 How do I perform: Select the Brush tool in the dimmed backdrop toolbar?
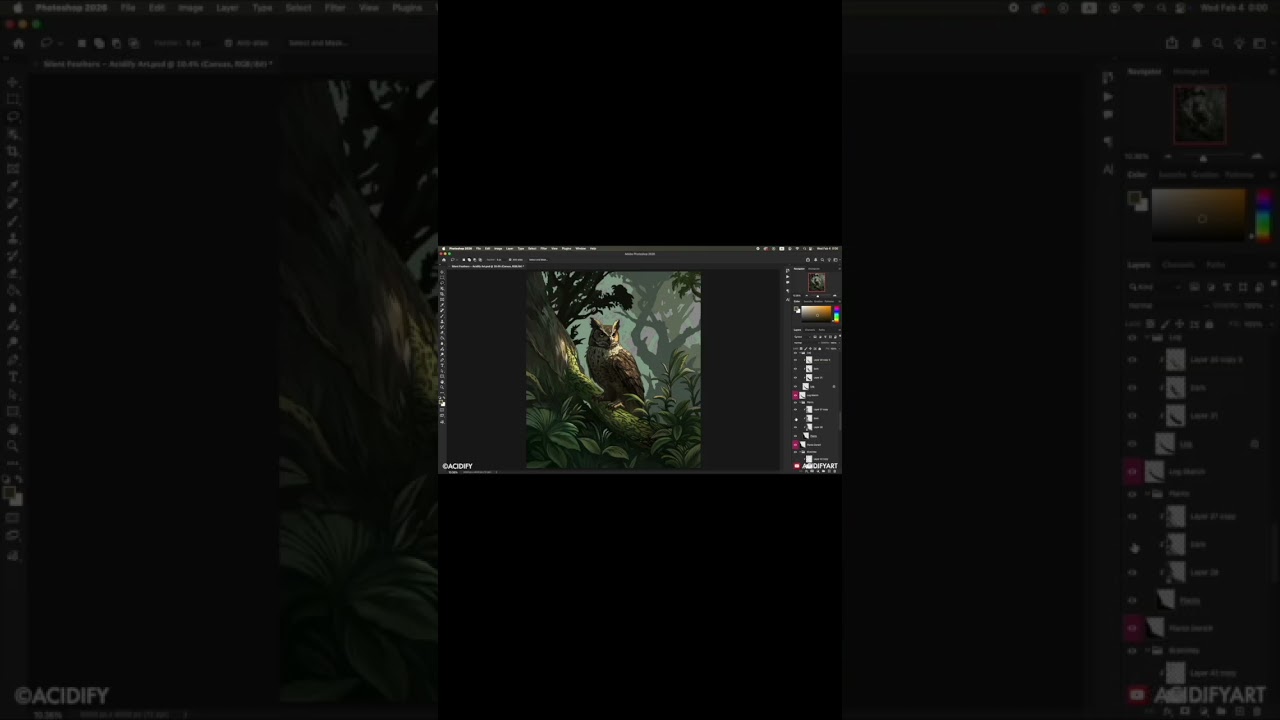coord(13,221)
